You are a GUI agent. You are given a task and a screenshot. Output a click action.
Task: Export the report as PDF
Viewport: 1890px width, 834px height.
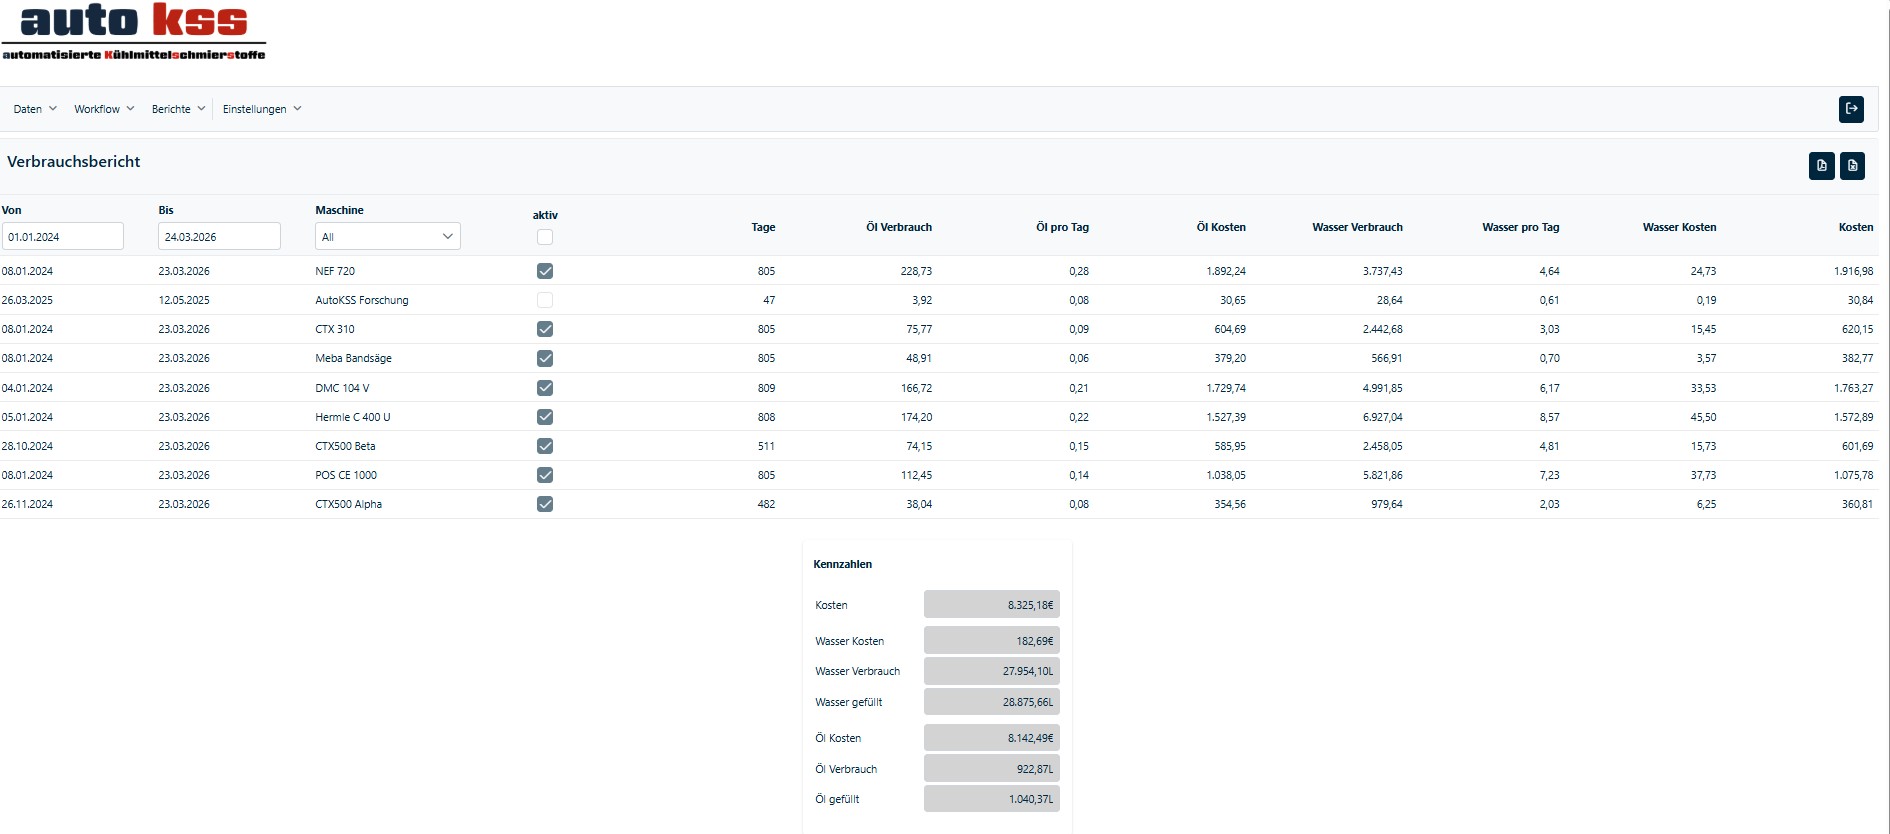click(x=1821, y=166)
